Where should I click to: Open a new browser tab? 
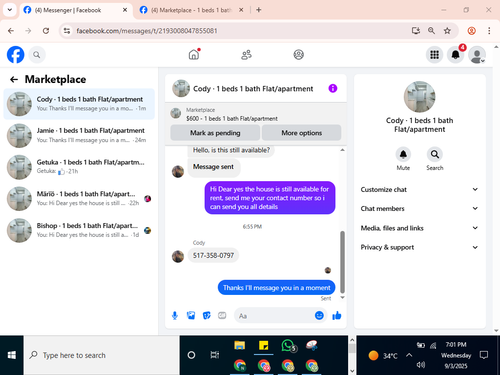pos(259,10)
